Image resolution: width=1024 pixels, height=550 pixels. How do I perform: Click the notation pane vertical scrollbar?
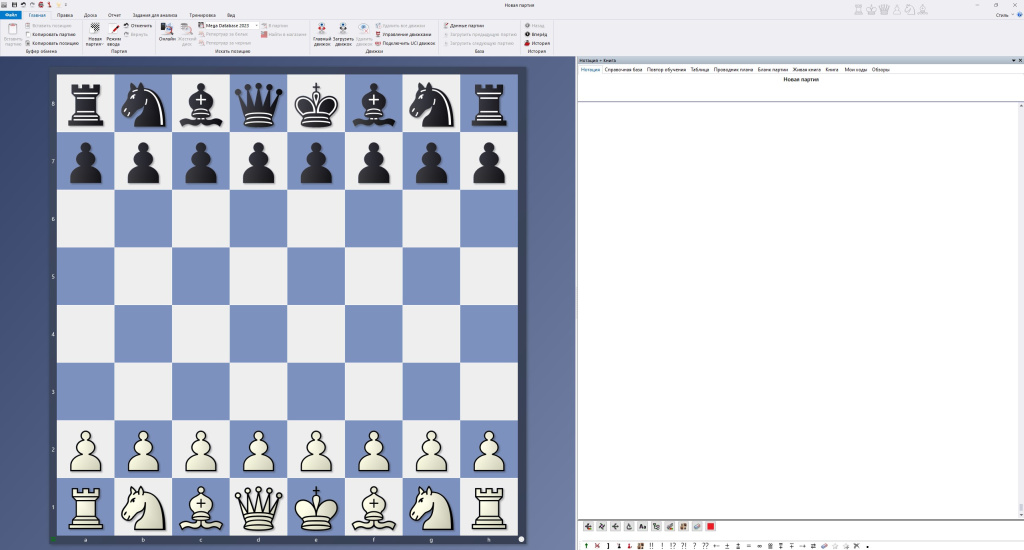click(1021, 310)
